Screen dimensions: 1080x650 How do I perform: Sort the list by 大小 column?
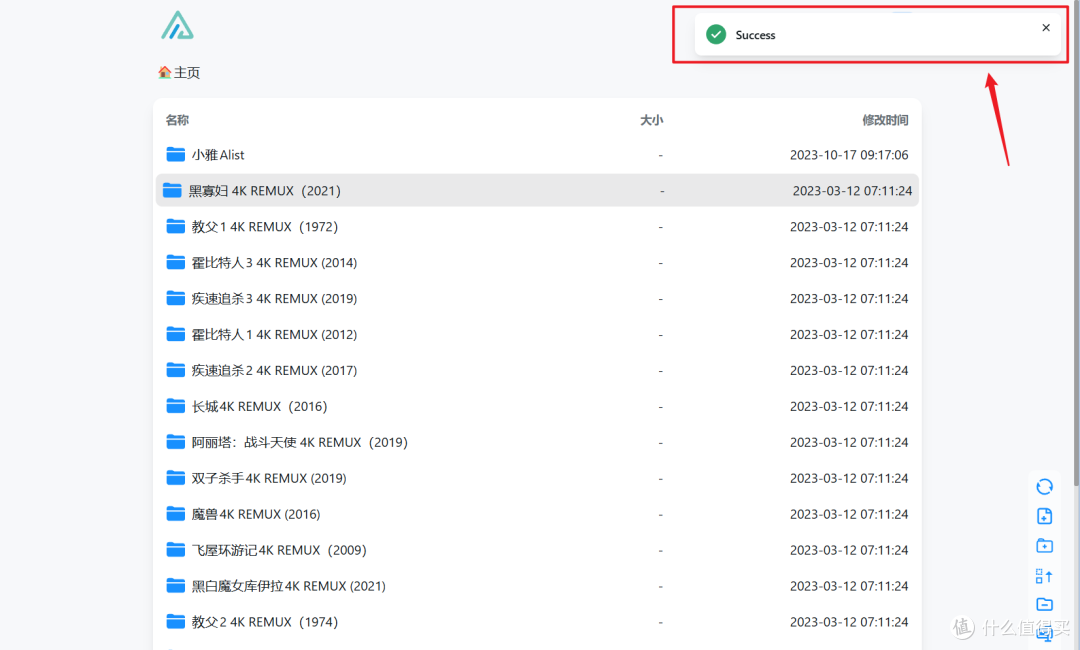coord(651,120)
